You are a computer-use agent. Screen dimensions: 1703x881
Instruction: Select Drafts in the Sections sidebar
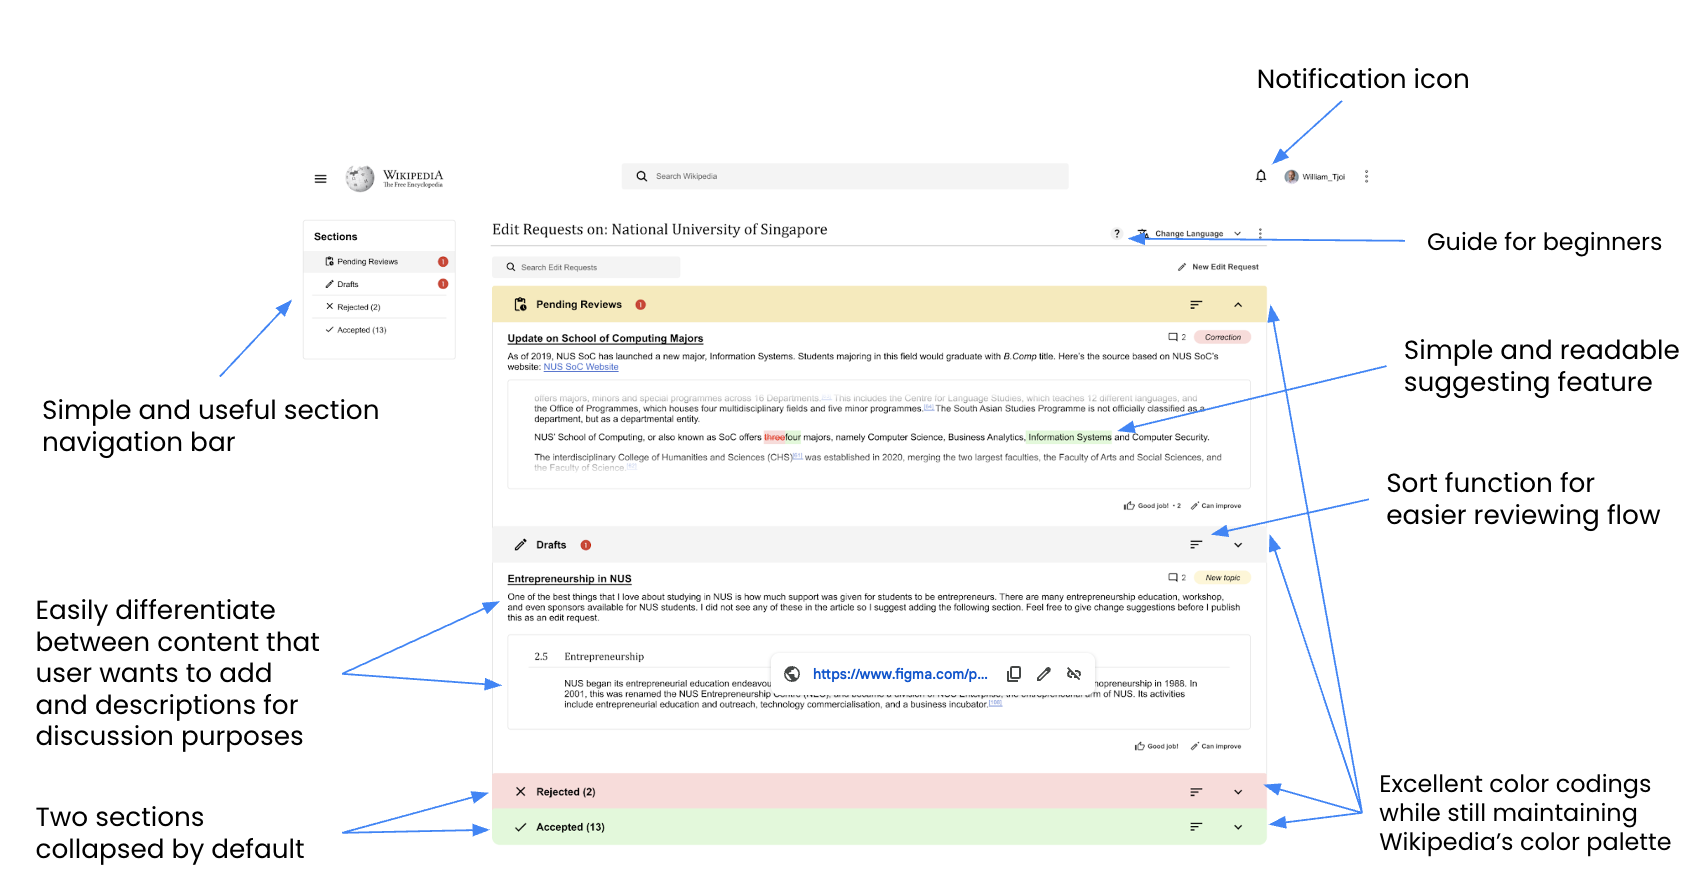[x=348, y=285]
